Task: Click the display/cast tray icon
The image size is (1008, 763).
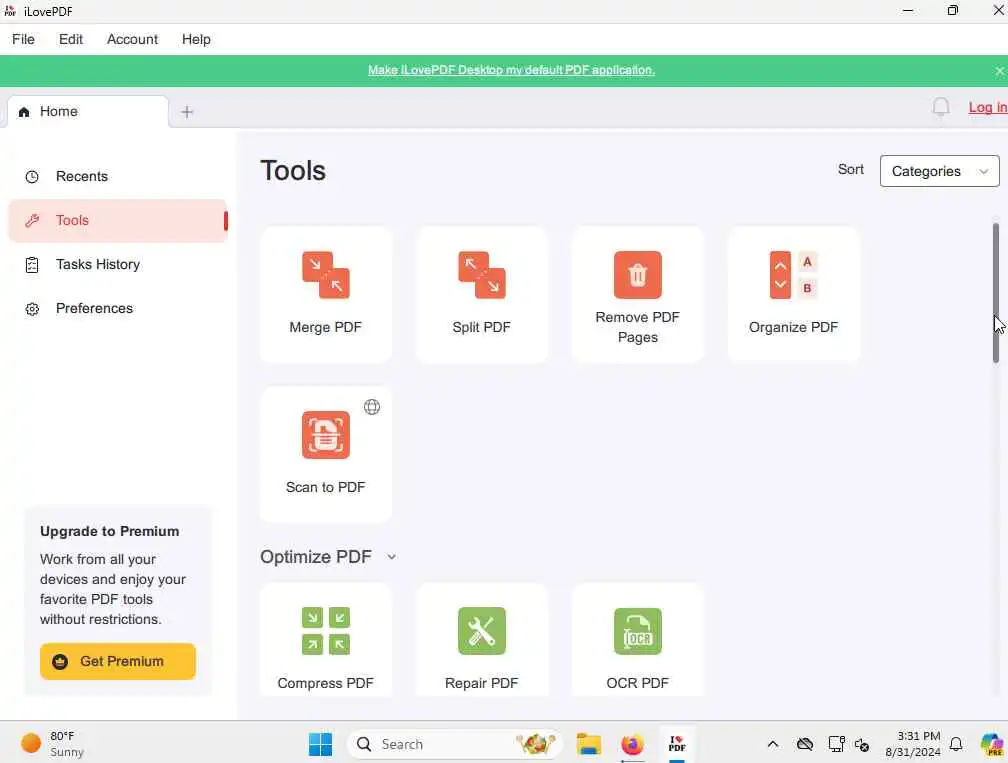Action: (x=836, y=744)
